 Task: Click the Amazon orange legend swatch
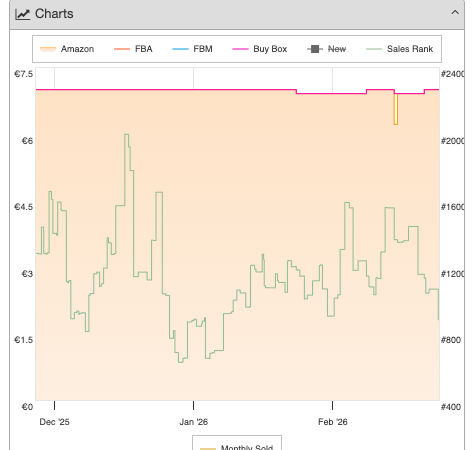pos(48,49)
